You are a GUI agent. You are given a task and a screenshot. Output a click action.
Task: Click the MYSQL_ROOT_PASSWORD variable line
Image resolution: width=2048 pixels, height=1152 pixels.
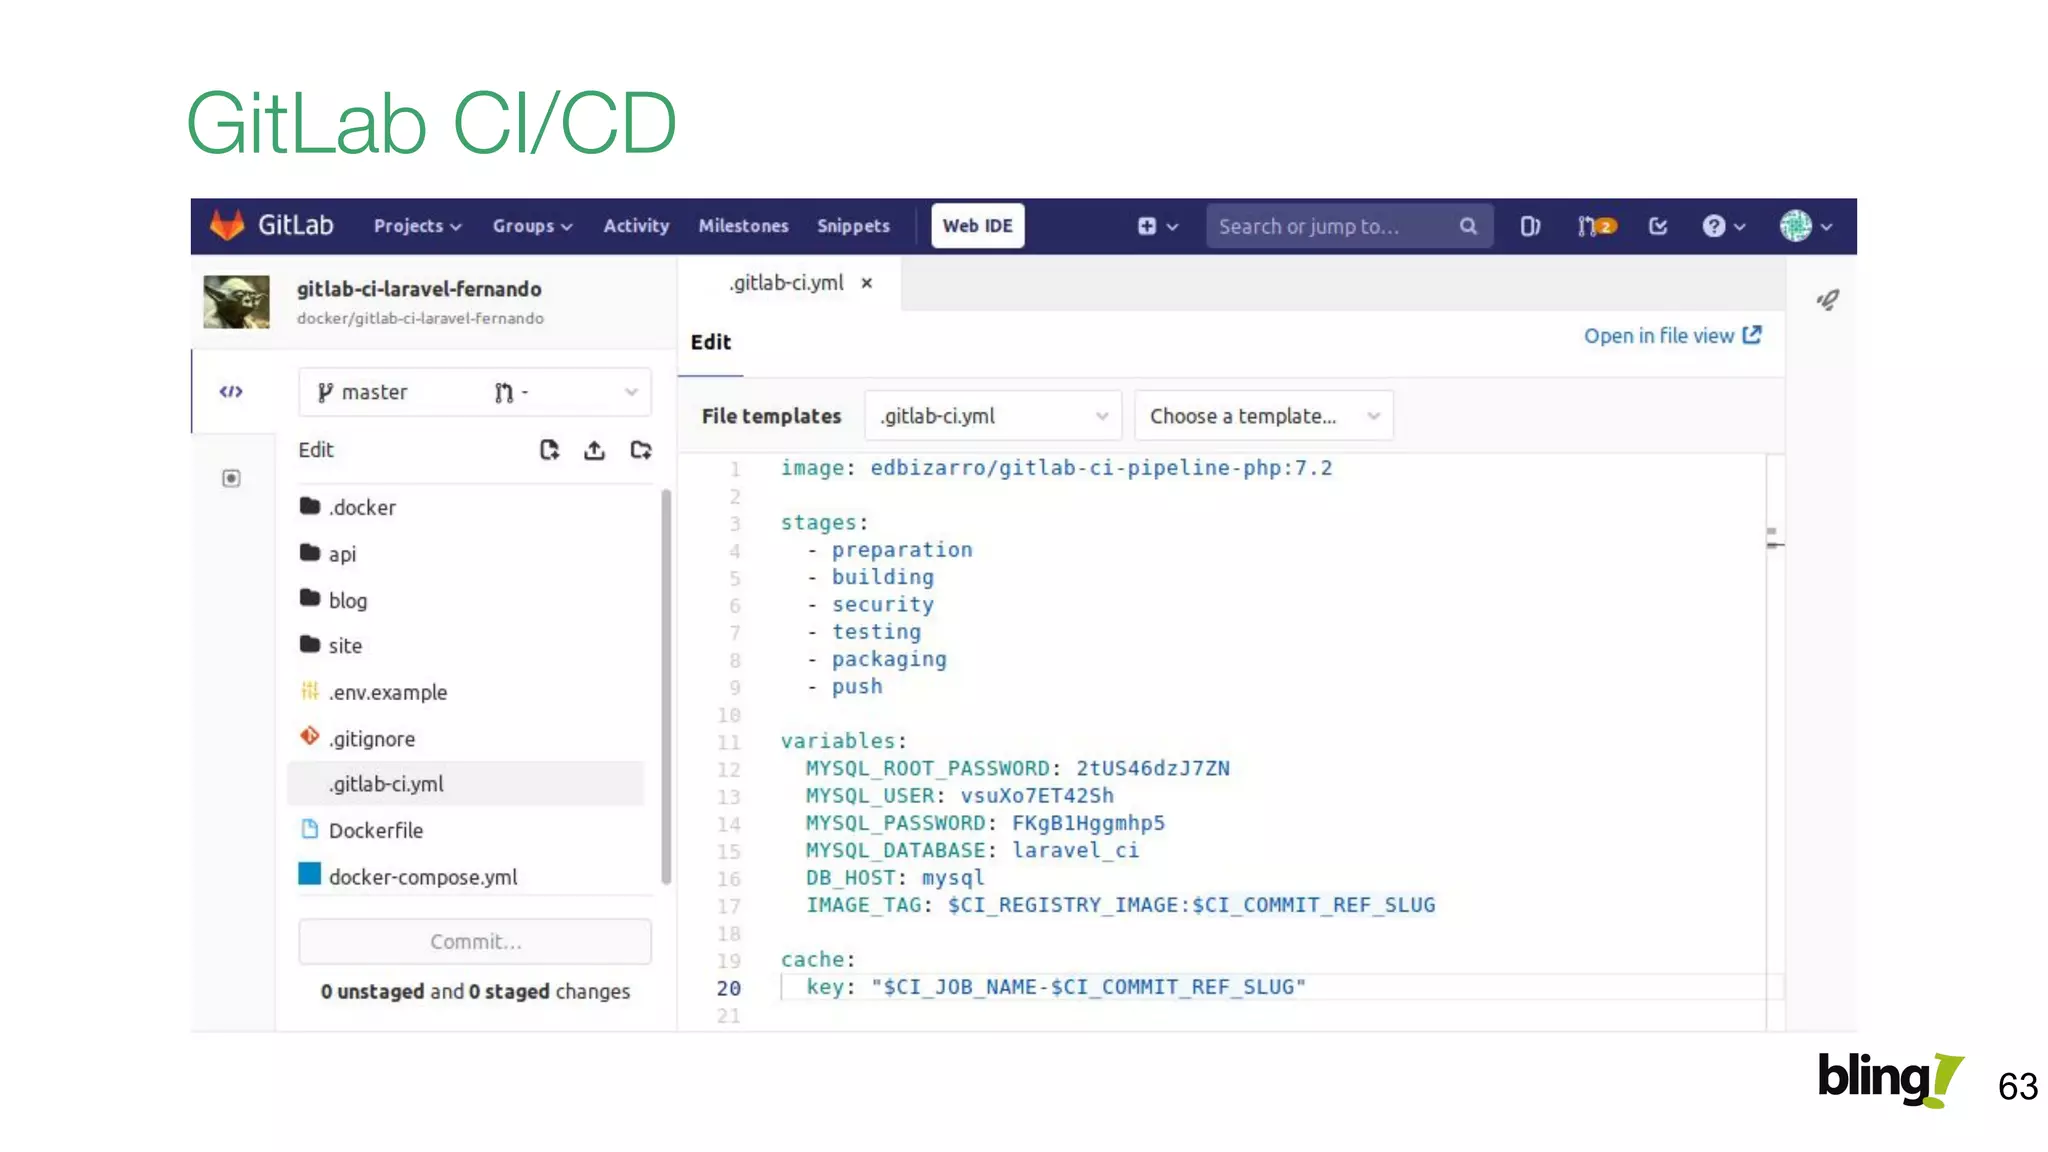pyautogui.click(x=1018, y=768)
